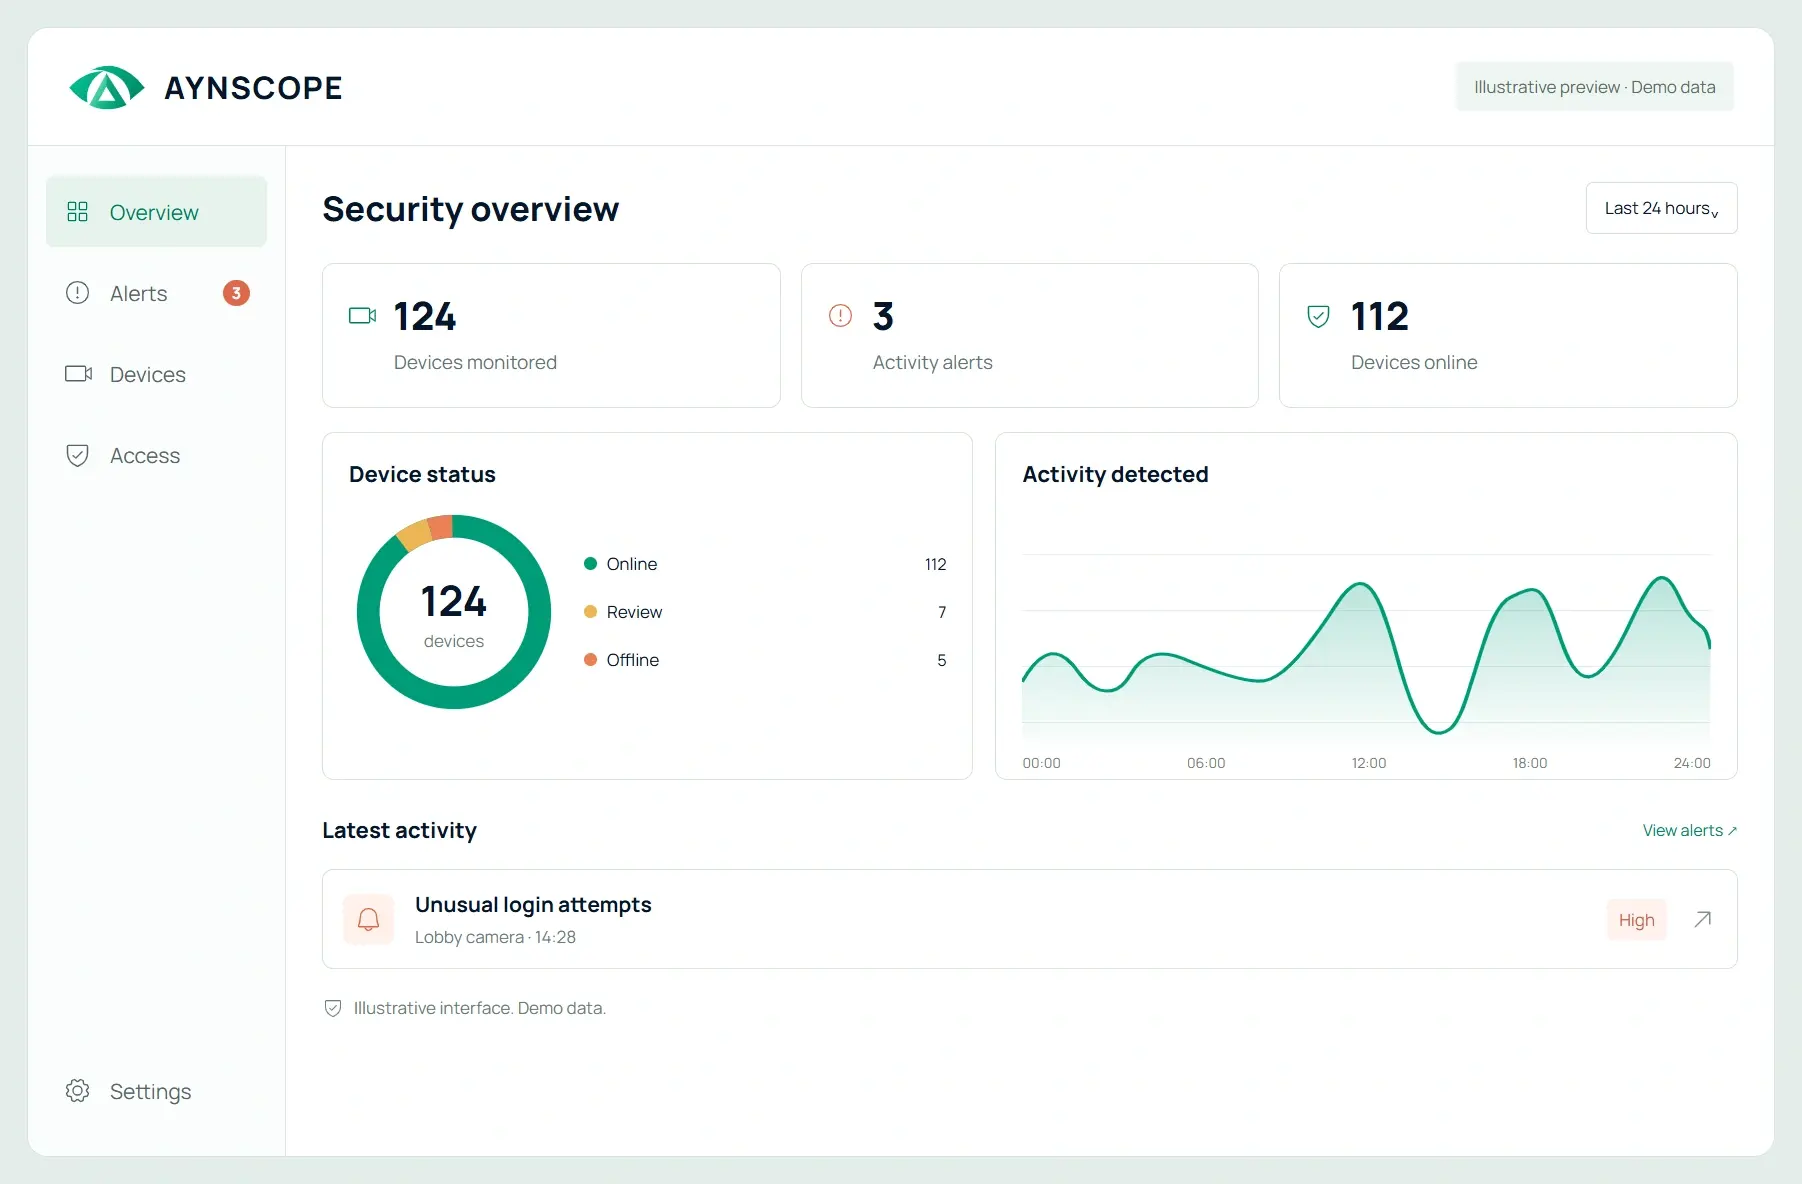Click the 00:00 axis label
This screenshot has height=1184, width=1802.
pos(1041,763)
